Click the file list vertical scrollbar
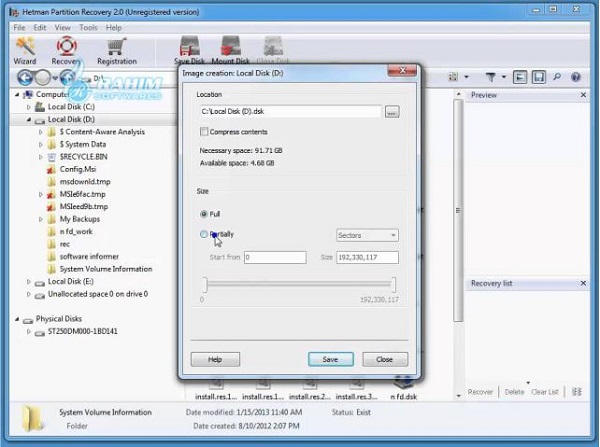Image resolution: width=600 pixels, height=447 pixels. (458, 210)
